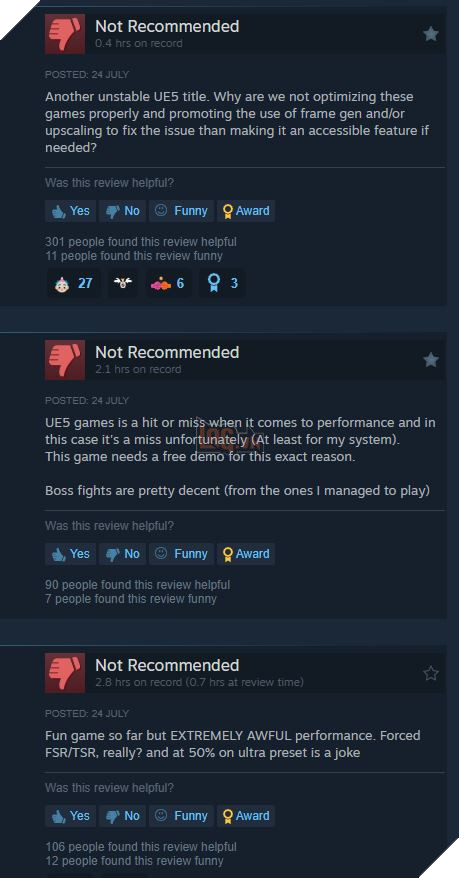The image size is (459, 878).
Task: Click the thumbs-down icon on third review
Action: (65, 673)
